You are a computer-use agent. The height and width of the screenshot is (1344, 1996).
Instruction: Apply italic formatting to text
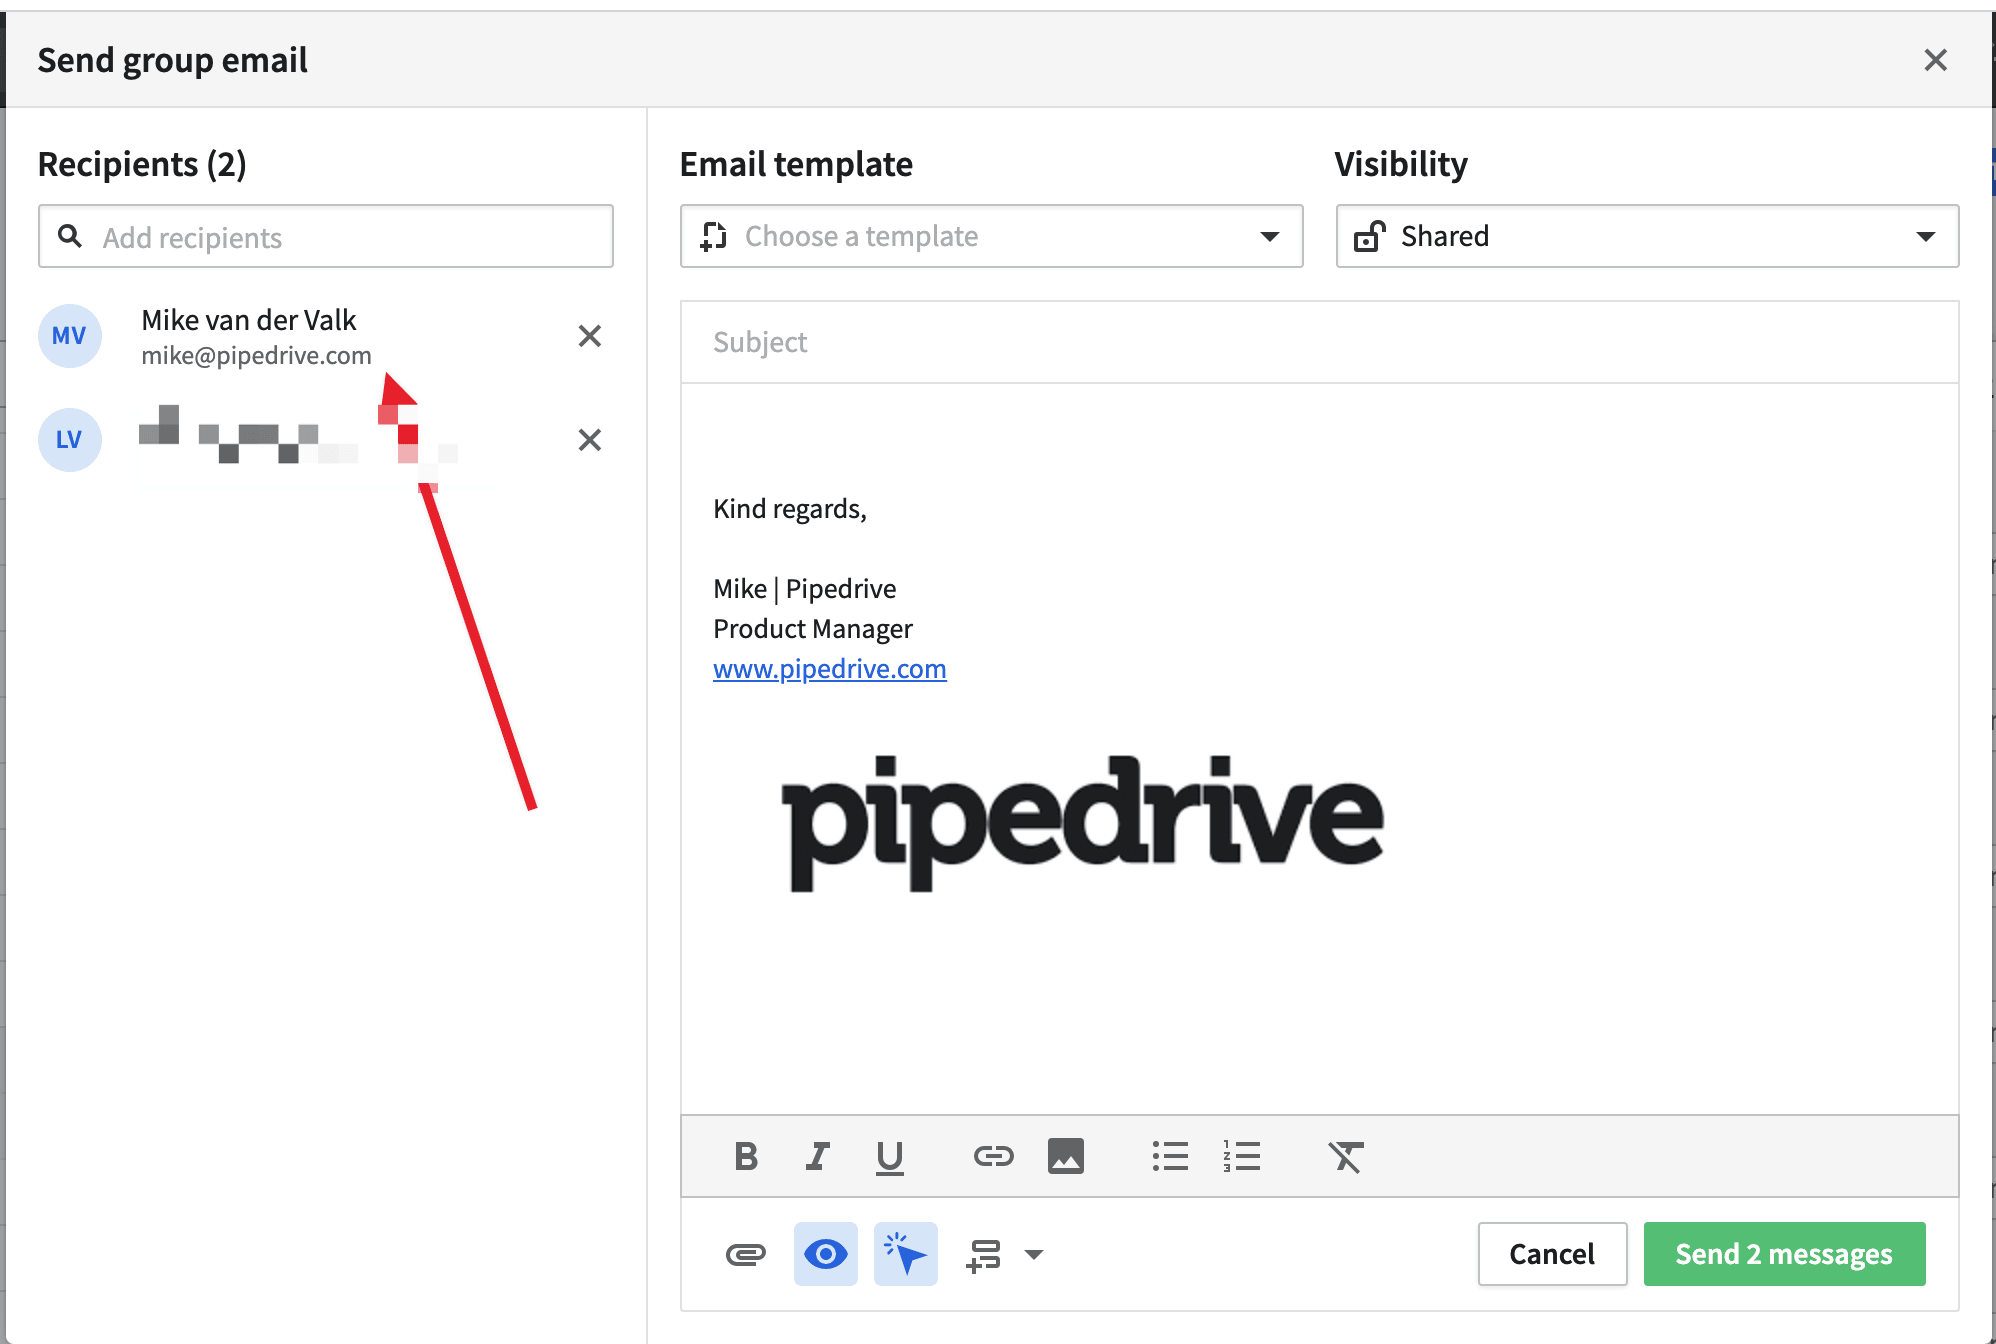click(x=817, y=1157)
